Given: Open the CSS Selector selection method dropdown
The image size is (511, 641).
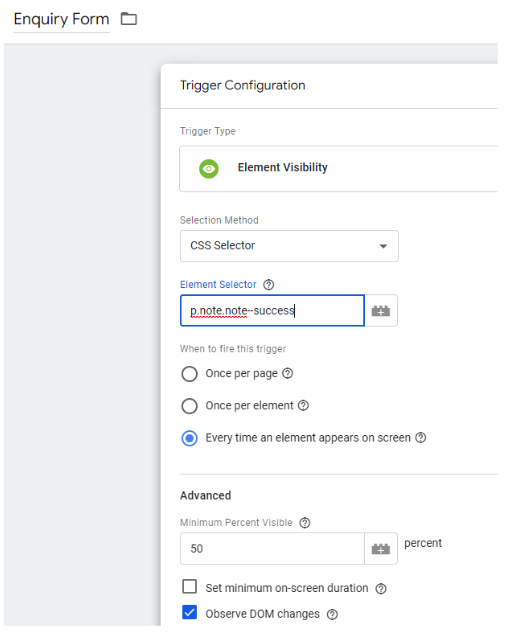Looking at the screenshot, I should click(x=289, y=246).
